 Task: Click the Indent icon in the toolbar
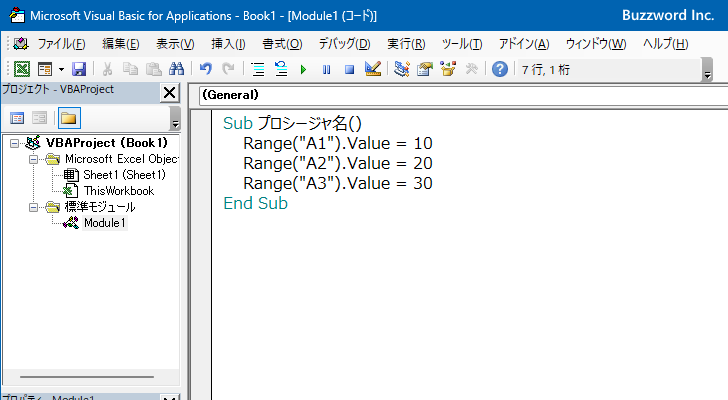pyautogui.click(x=258, y=69)
